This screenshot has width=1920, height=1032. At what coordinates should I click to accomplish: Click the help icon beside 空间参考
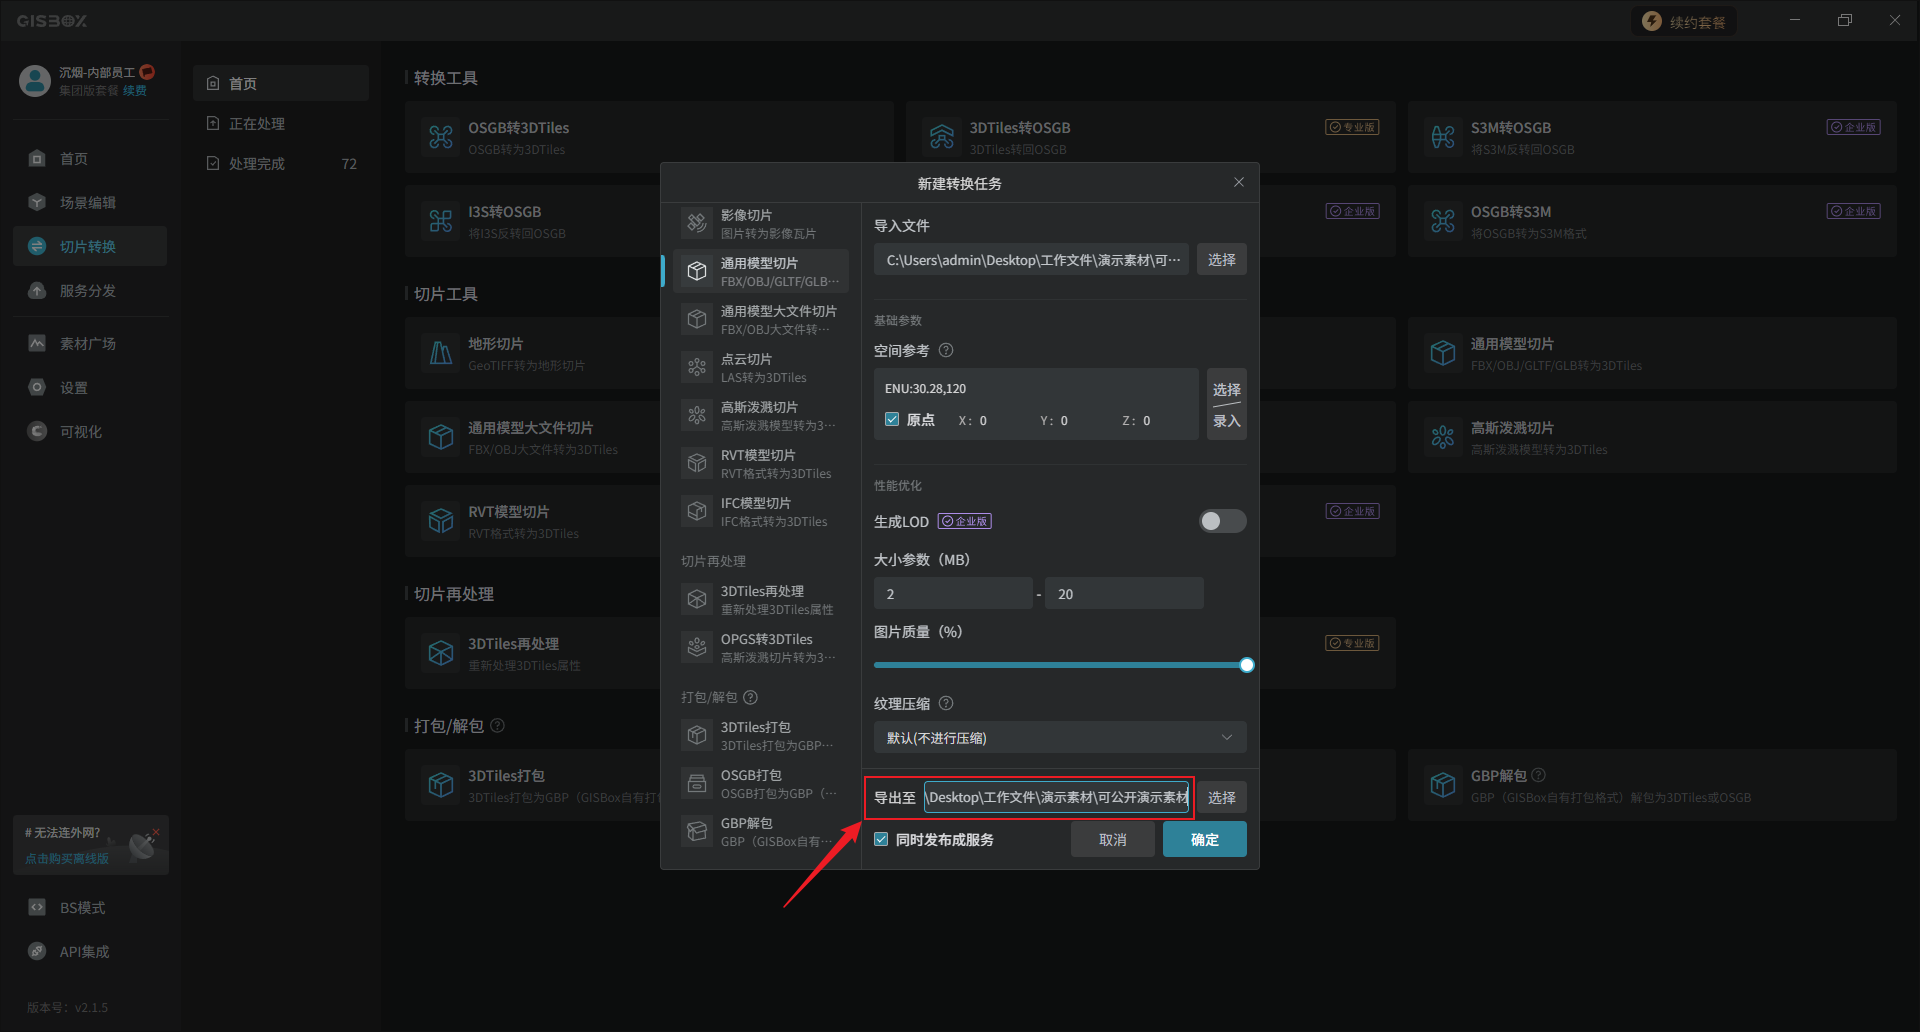(946, 351)
